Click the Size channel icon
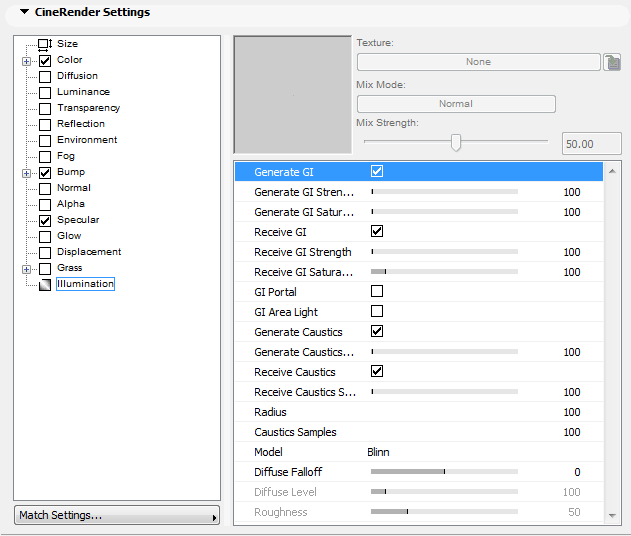Viewport: 631px width, 536px height. tap(44, 44)
